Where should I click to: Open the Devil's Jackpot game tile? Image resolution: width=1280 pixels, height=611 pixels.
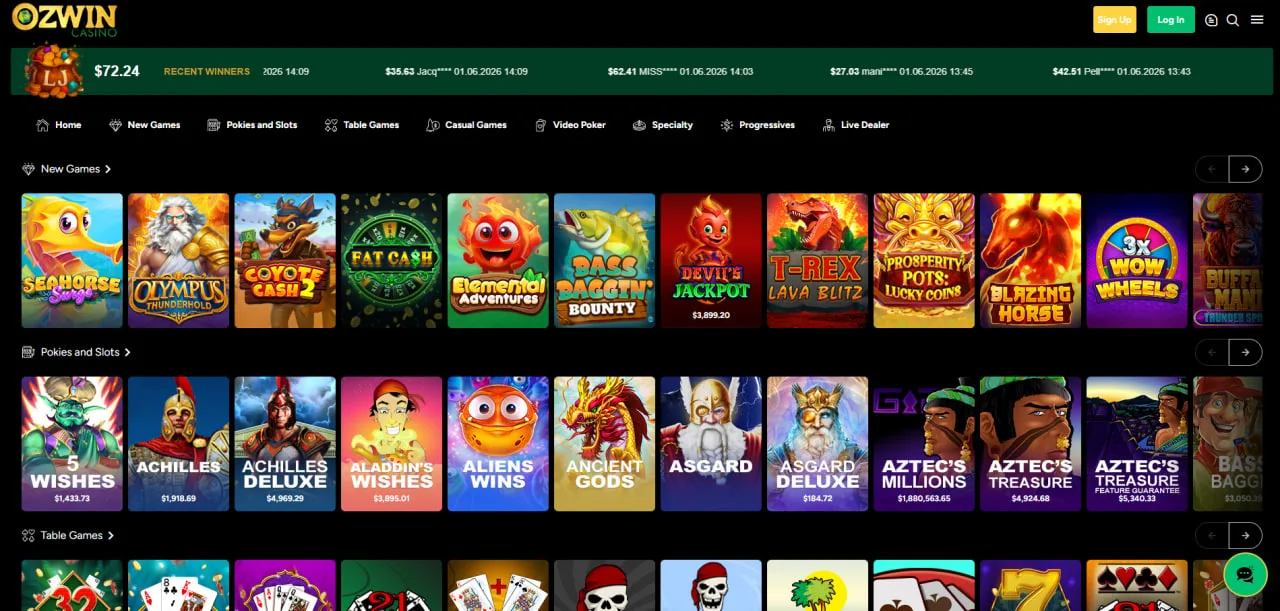[711, 260]
